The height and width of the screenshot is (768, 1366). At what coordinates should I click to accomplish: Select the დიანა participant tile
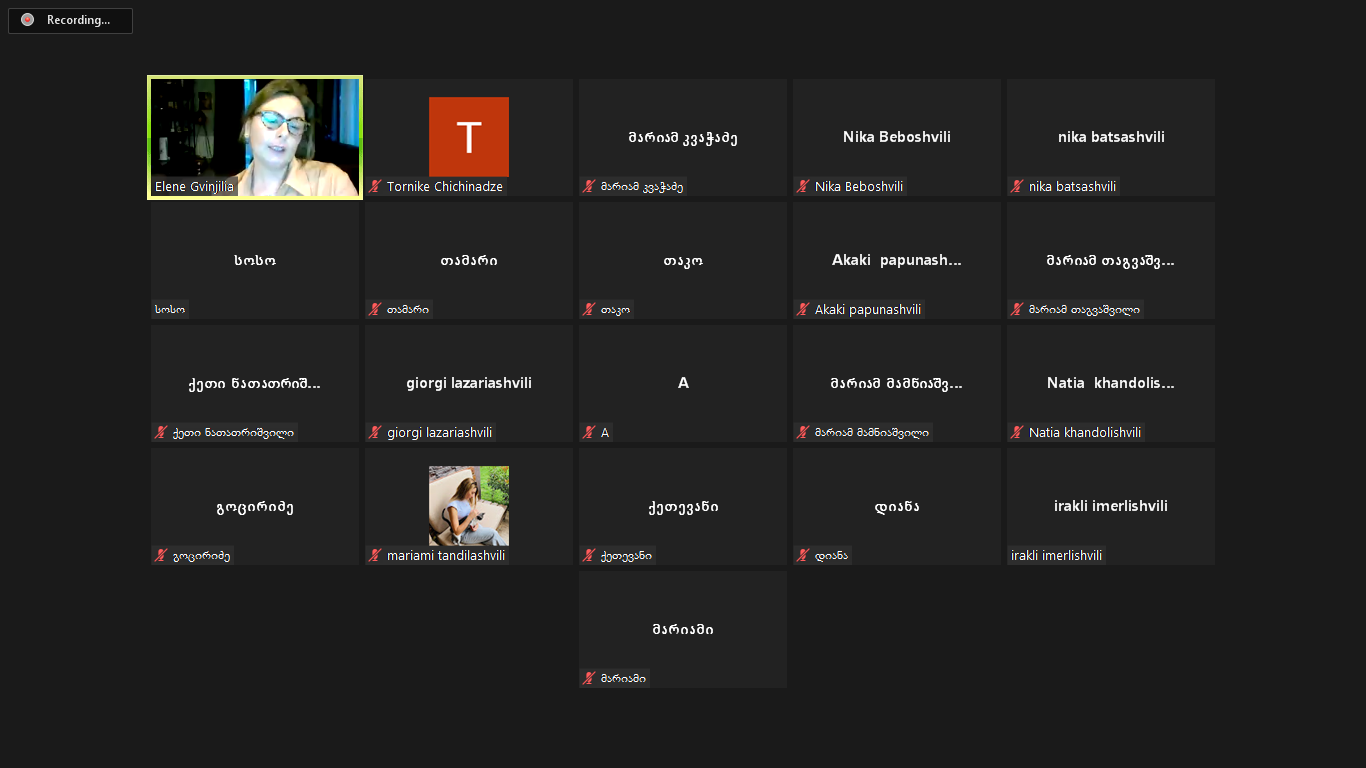point(896,506)
